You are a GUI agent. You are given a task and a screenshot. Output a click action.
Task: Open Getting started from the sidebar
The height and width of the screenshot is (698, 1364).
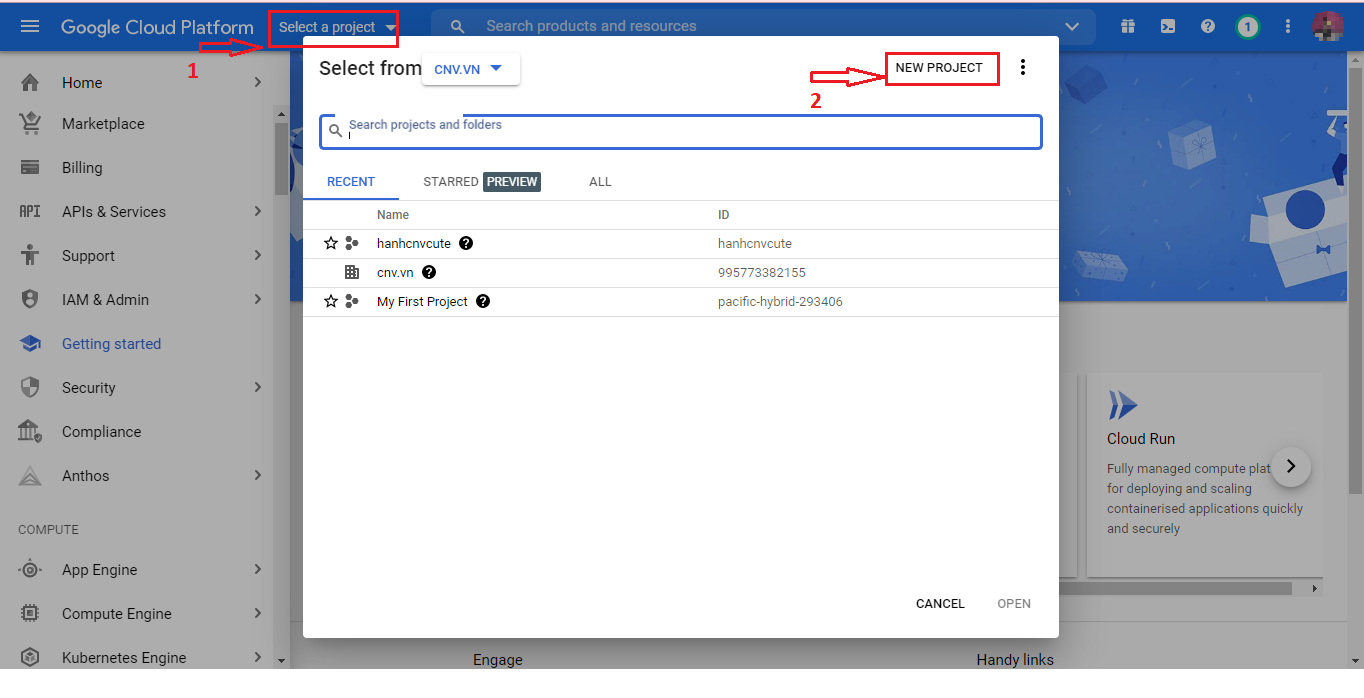coord(111,344)
